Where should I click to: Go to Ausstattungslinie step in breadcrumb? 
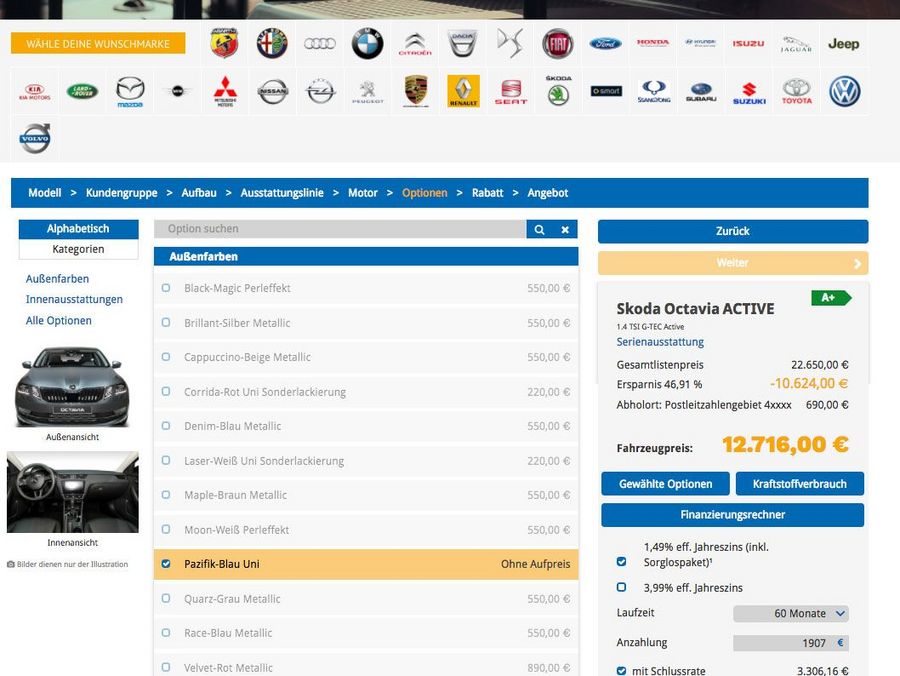tap(282, 193)
